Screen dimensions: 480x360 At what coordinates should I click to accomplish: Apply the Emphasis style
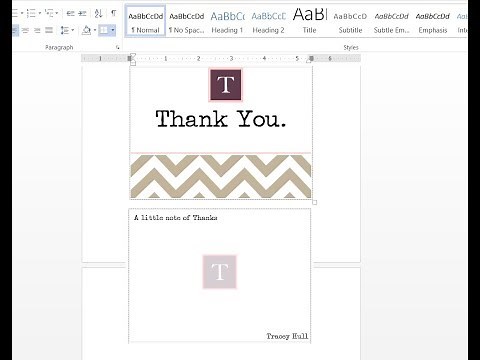(x=433, y=21)
